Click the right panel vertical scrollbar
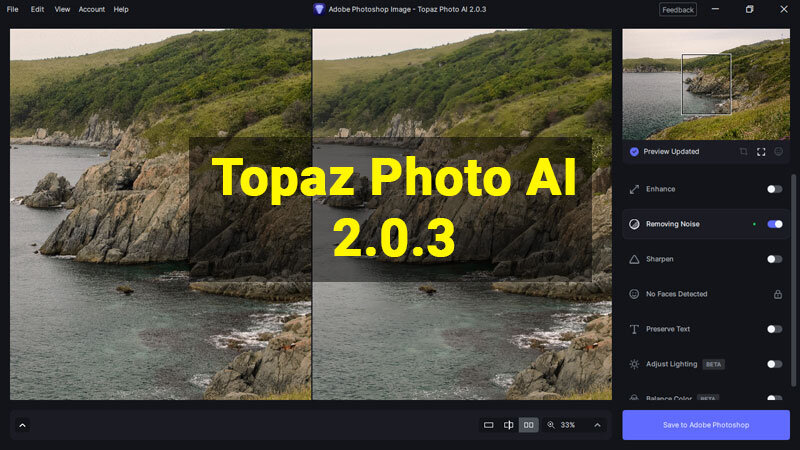 (x=793, y=281)
